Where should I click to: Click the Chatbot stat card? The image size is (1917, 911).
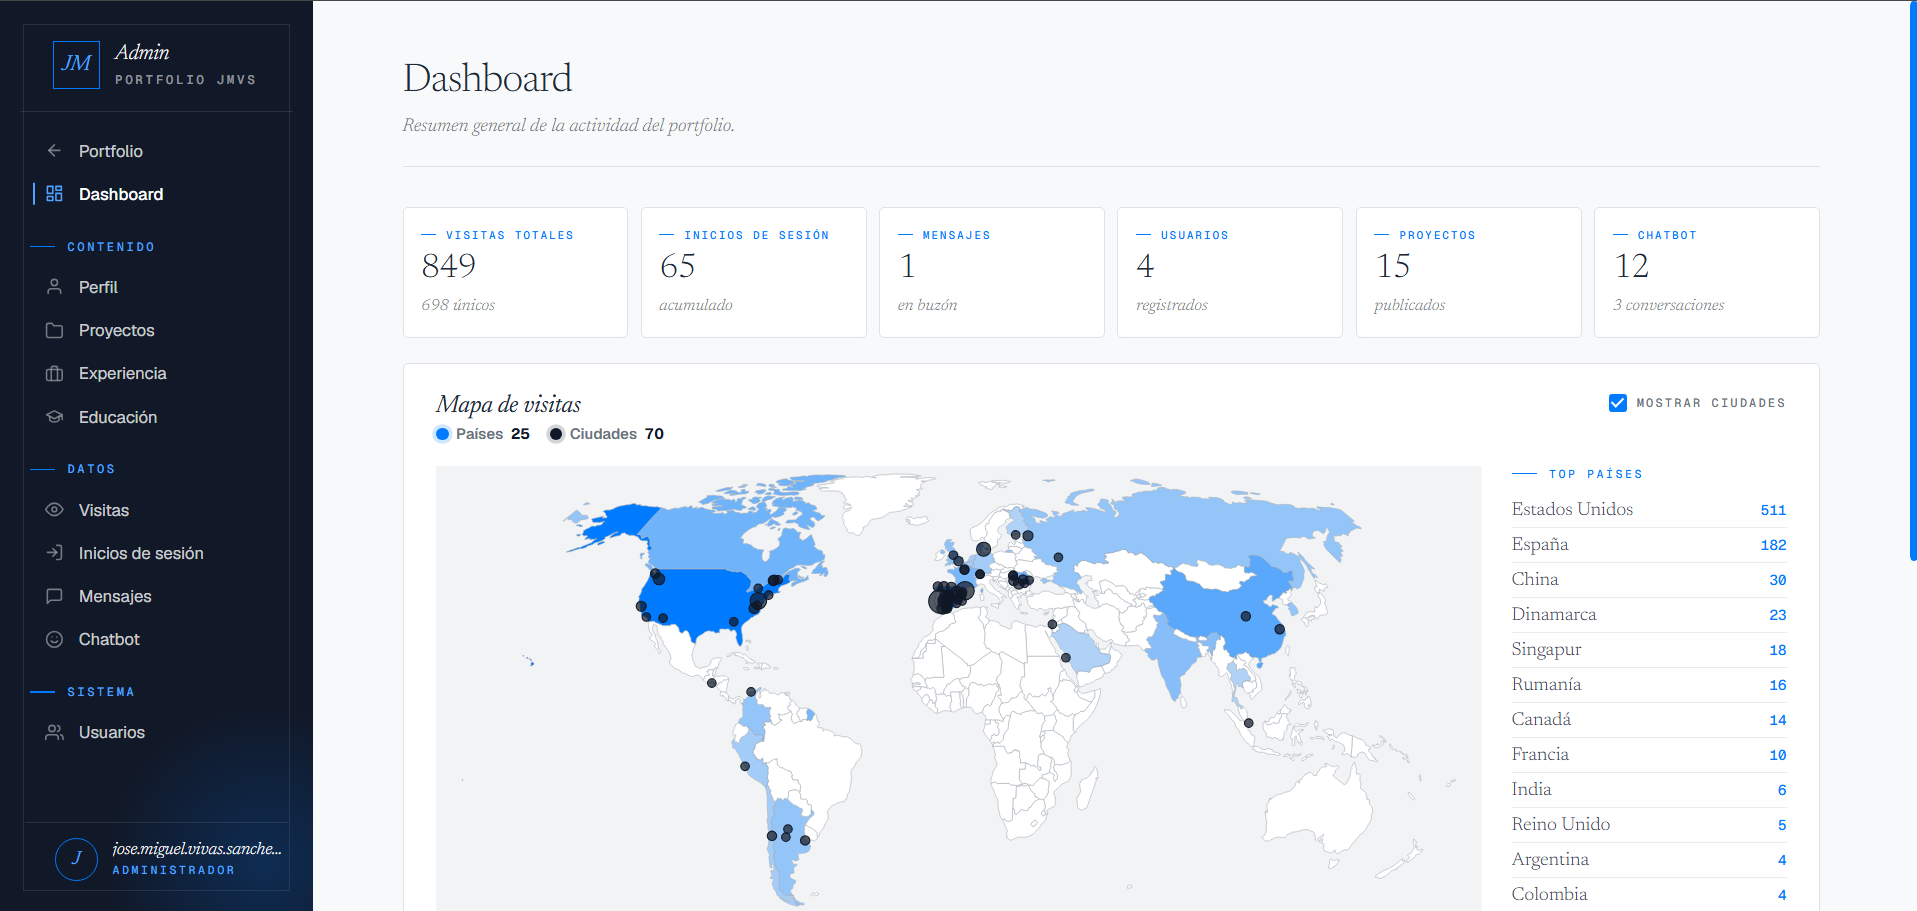pos(1706,272)
